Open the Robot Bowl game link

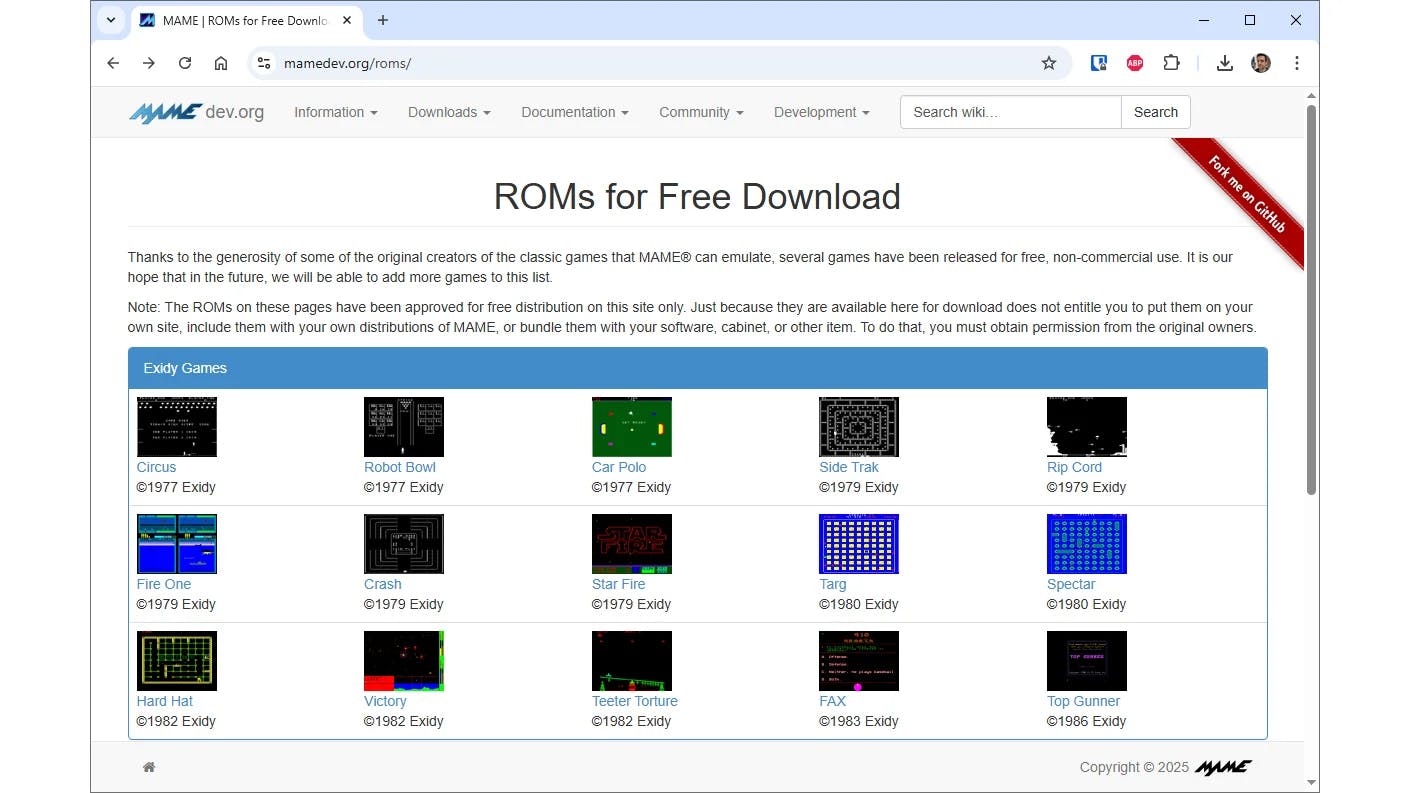[400, 467]
